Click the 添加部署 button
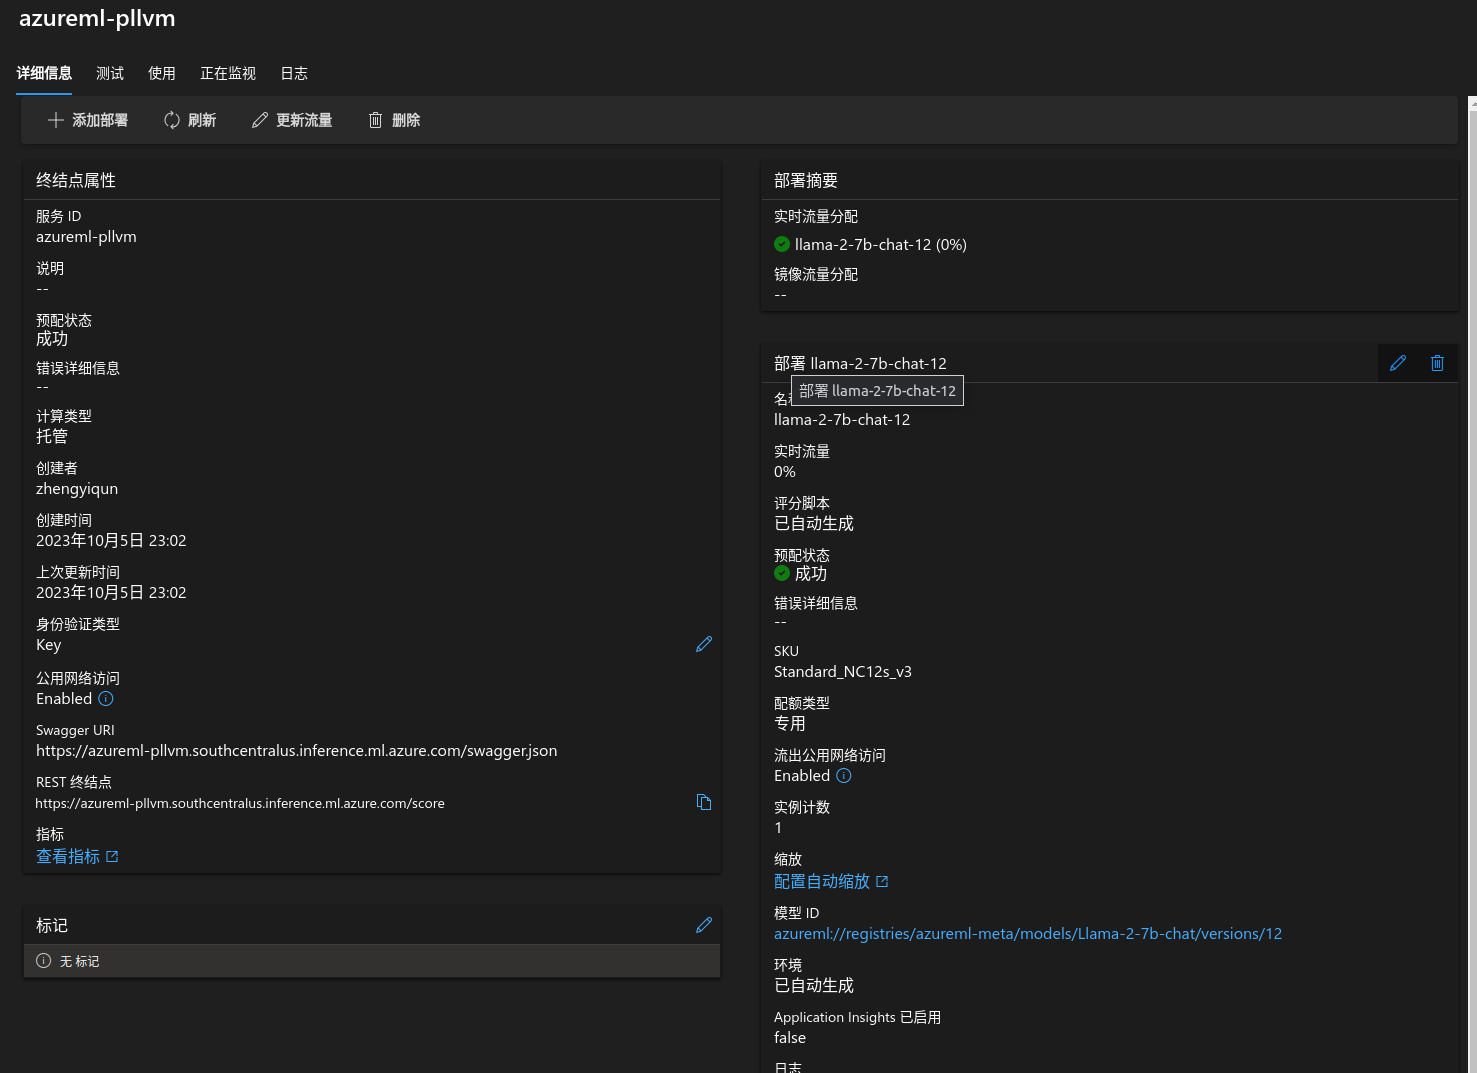The image size is (1477, 1073). point(88,120)
